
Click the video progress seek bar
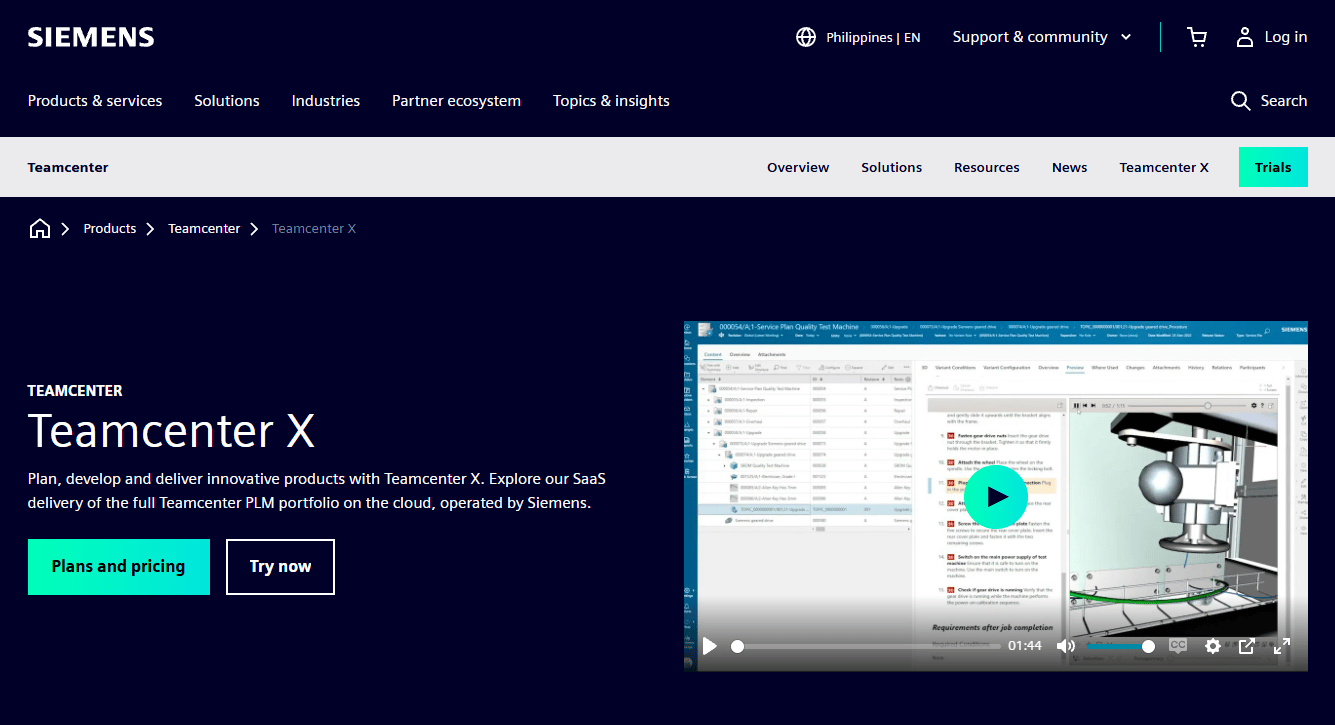coord(865,646)
